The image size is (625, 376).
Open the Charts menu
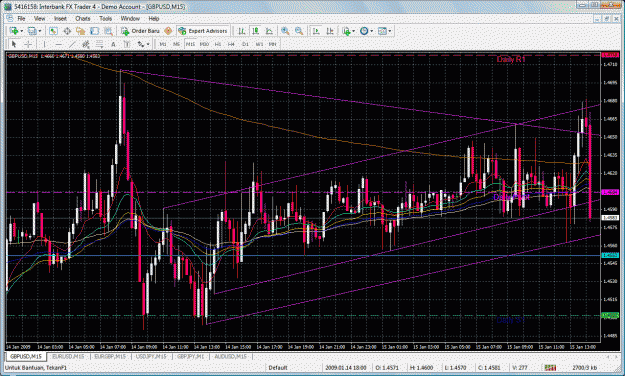pos(83,18)
